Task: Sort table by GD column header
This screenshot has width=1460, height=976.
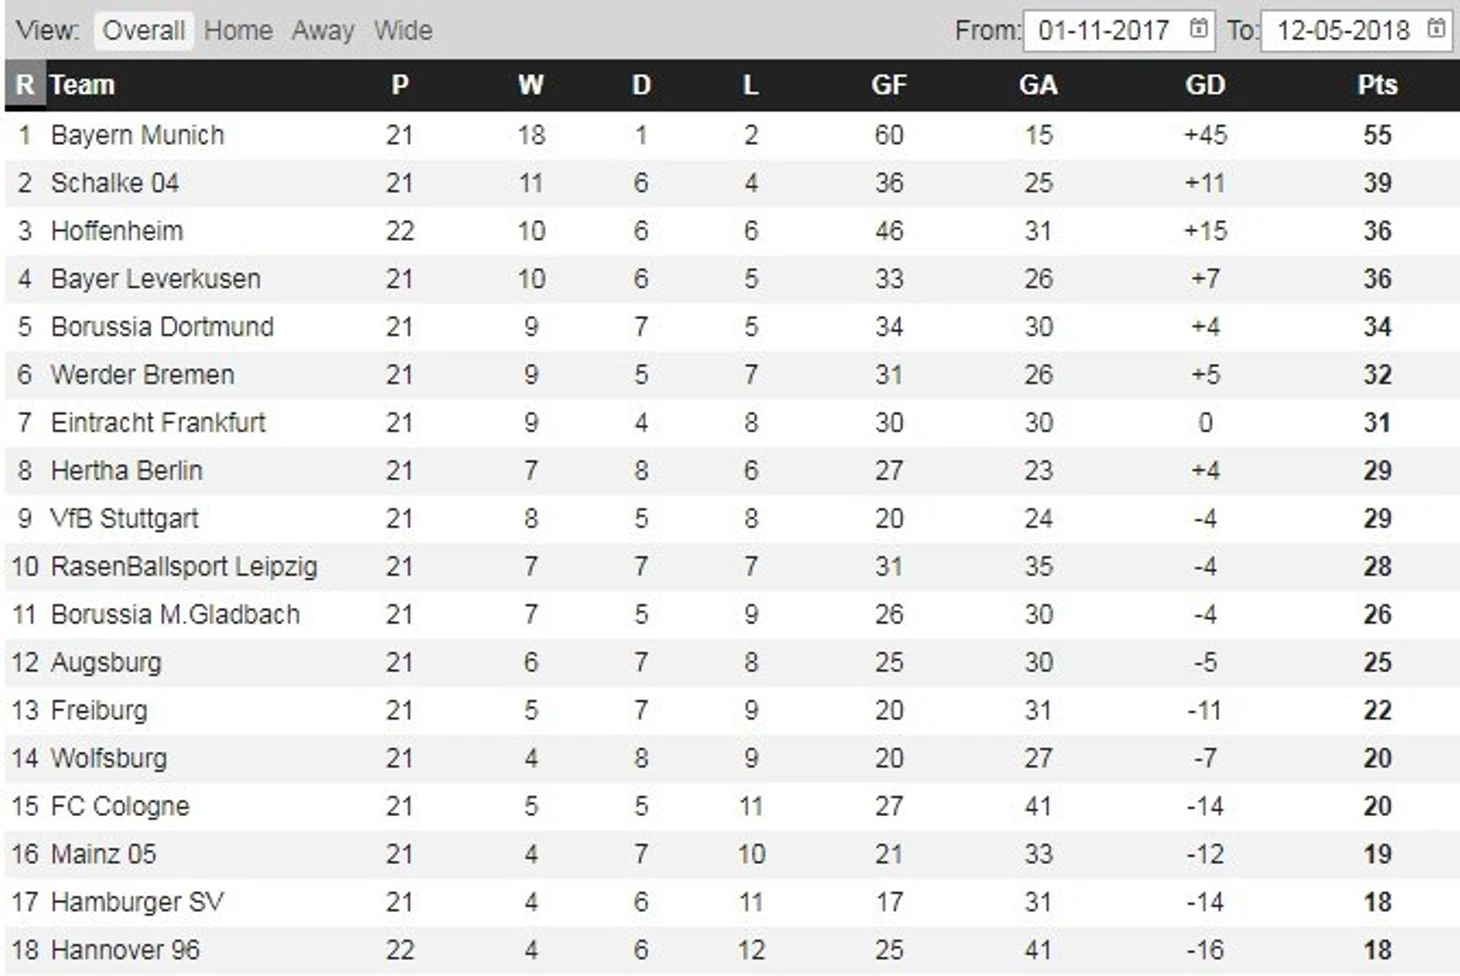Action: [x=1205, y=85]
